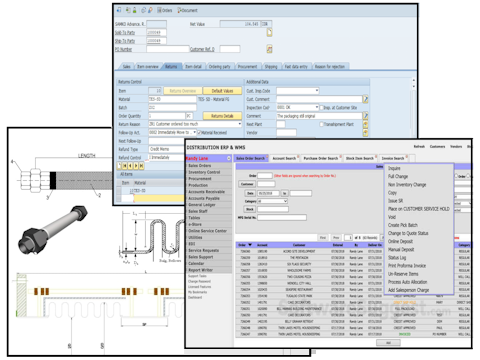This screenshot has height=360, width=480.
Task: Select the Order radio button in ERP
Action: pos(456,176)
